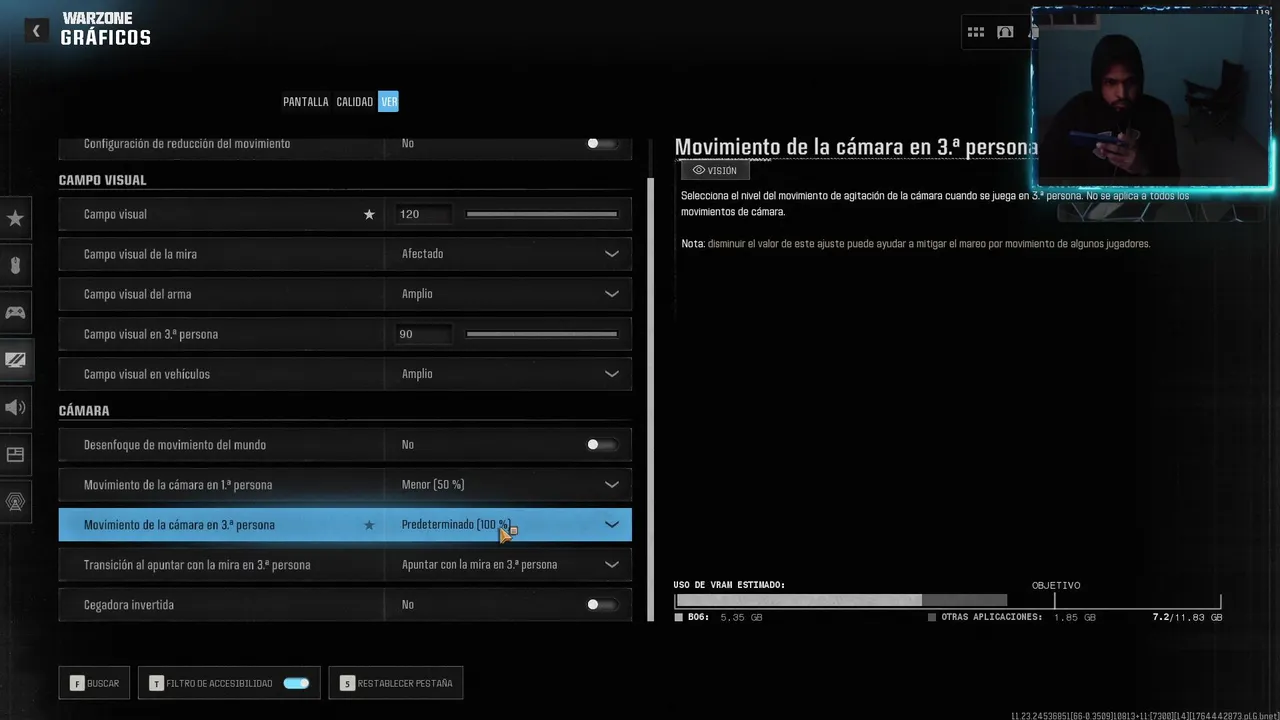Click 'Menor (50 %)' value

tap(433, 485)
